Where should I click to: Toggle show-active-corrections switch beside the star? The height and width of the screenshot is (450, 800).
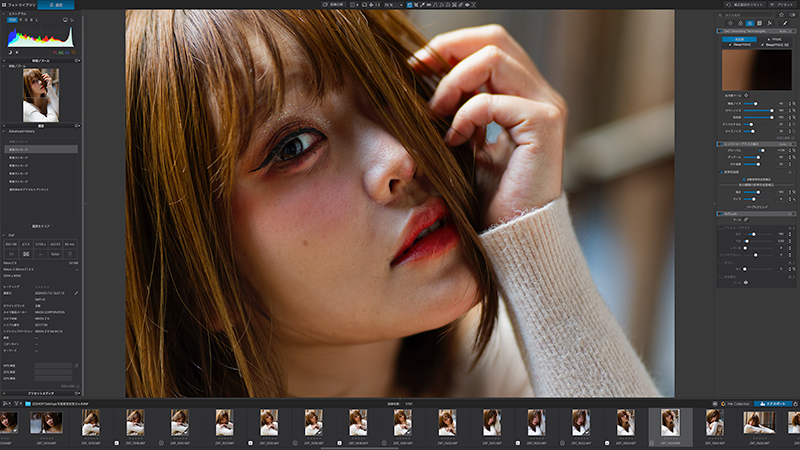(x=792, y=15)
